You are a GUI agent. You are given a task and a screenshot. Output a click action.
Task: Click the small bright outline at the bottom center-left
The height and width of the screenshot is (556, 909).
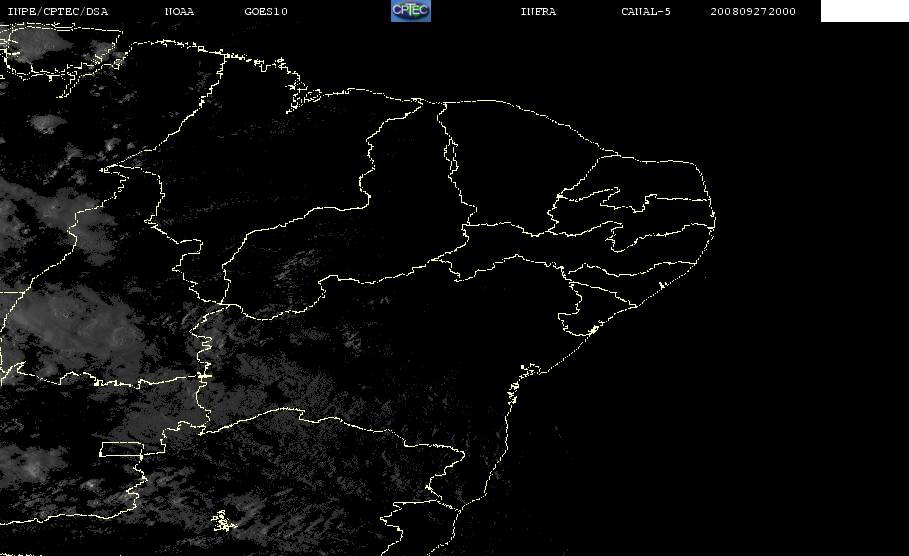tap(221, 520)
